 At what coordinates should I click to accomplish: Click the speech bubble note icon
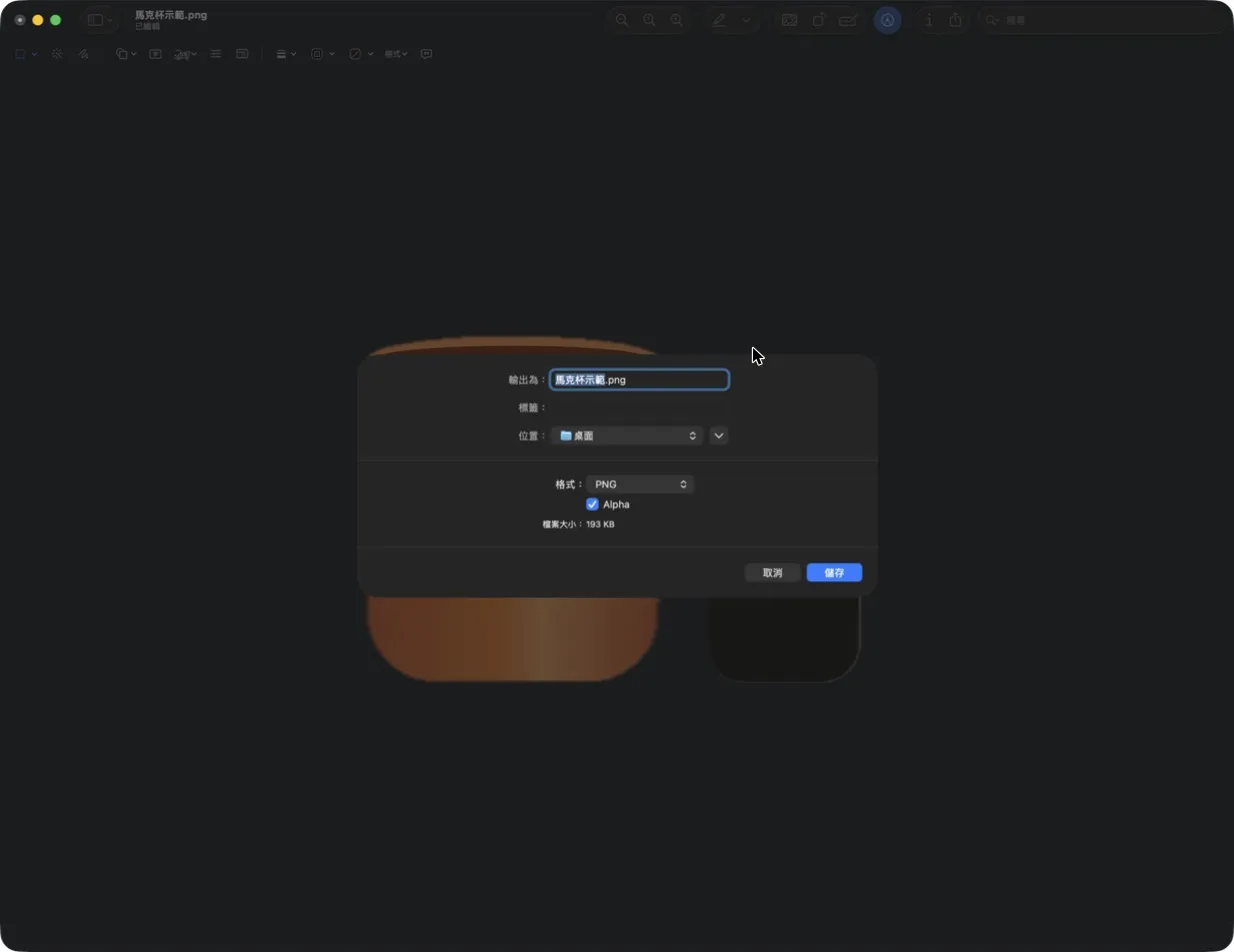point(427,54)
